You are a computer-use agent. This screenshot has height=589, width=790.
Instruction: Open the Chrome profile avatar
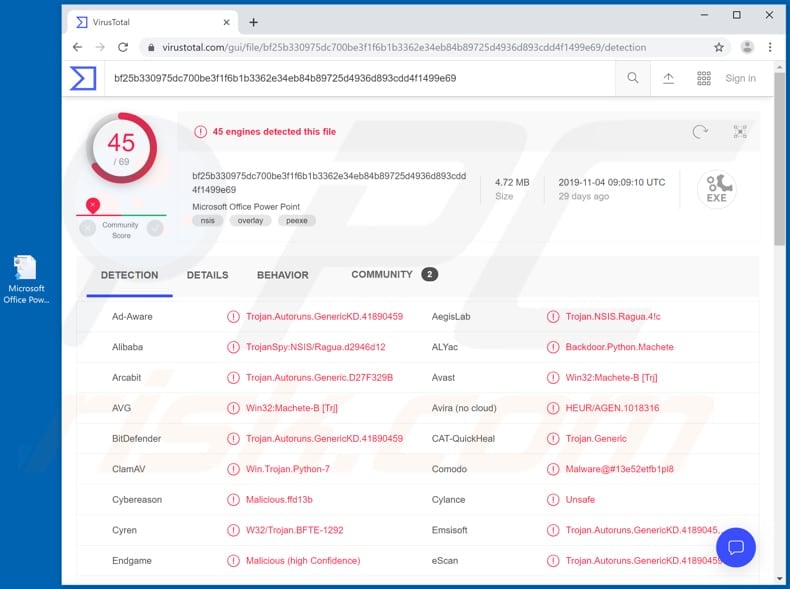(747, 47)
